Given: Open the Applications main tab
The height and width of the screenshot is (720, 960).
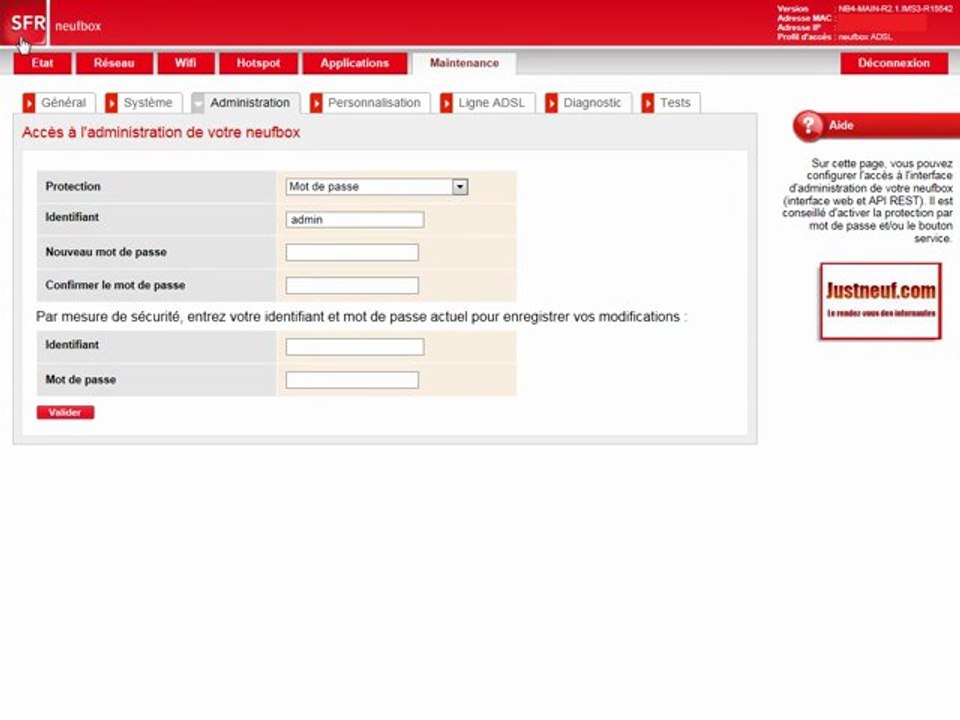Looking at the screenshot, I should coord(354,63).
